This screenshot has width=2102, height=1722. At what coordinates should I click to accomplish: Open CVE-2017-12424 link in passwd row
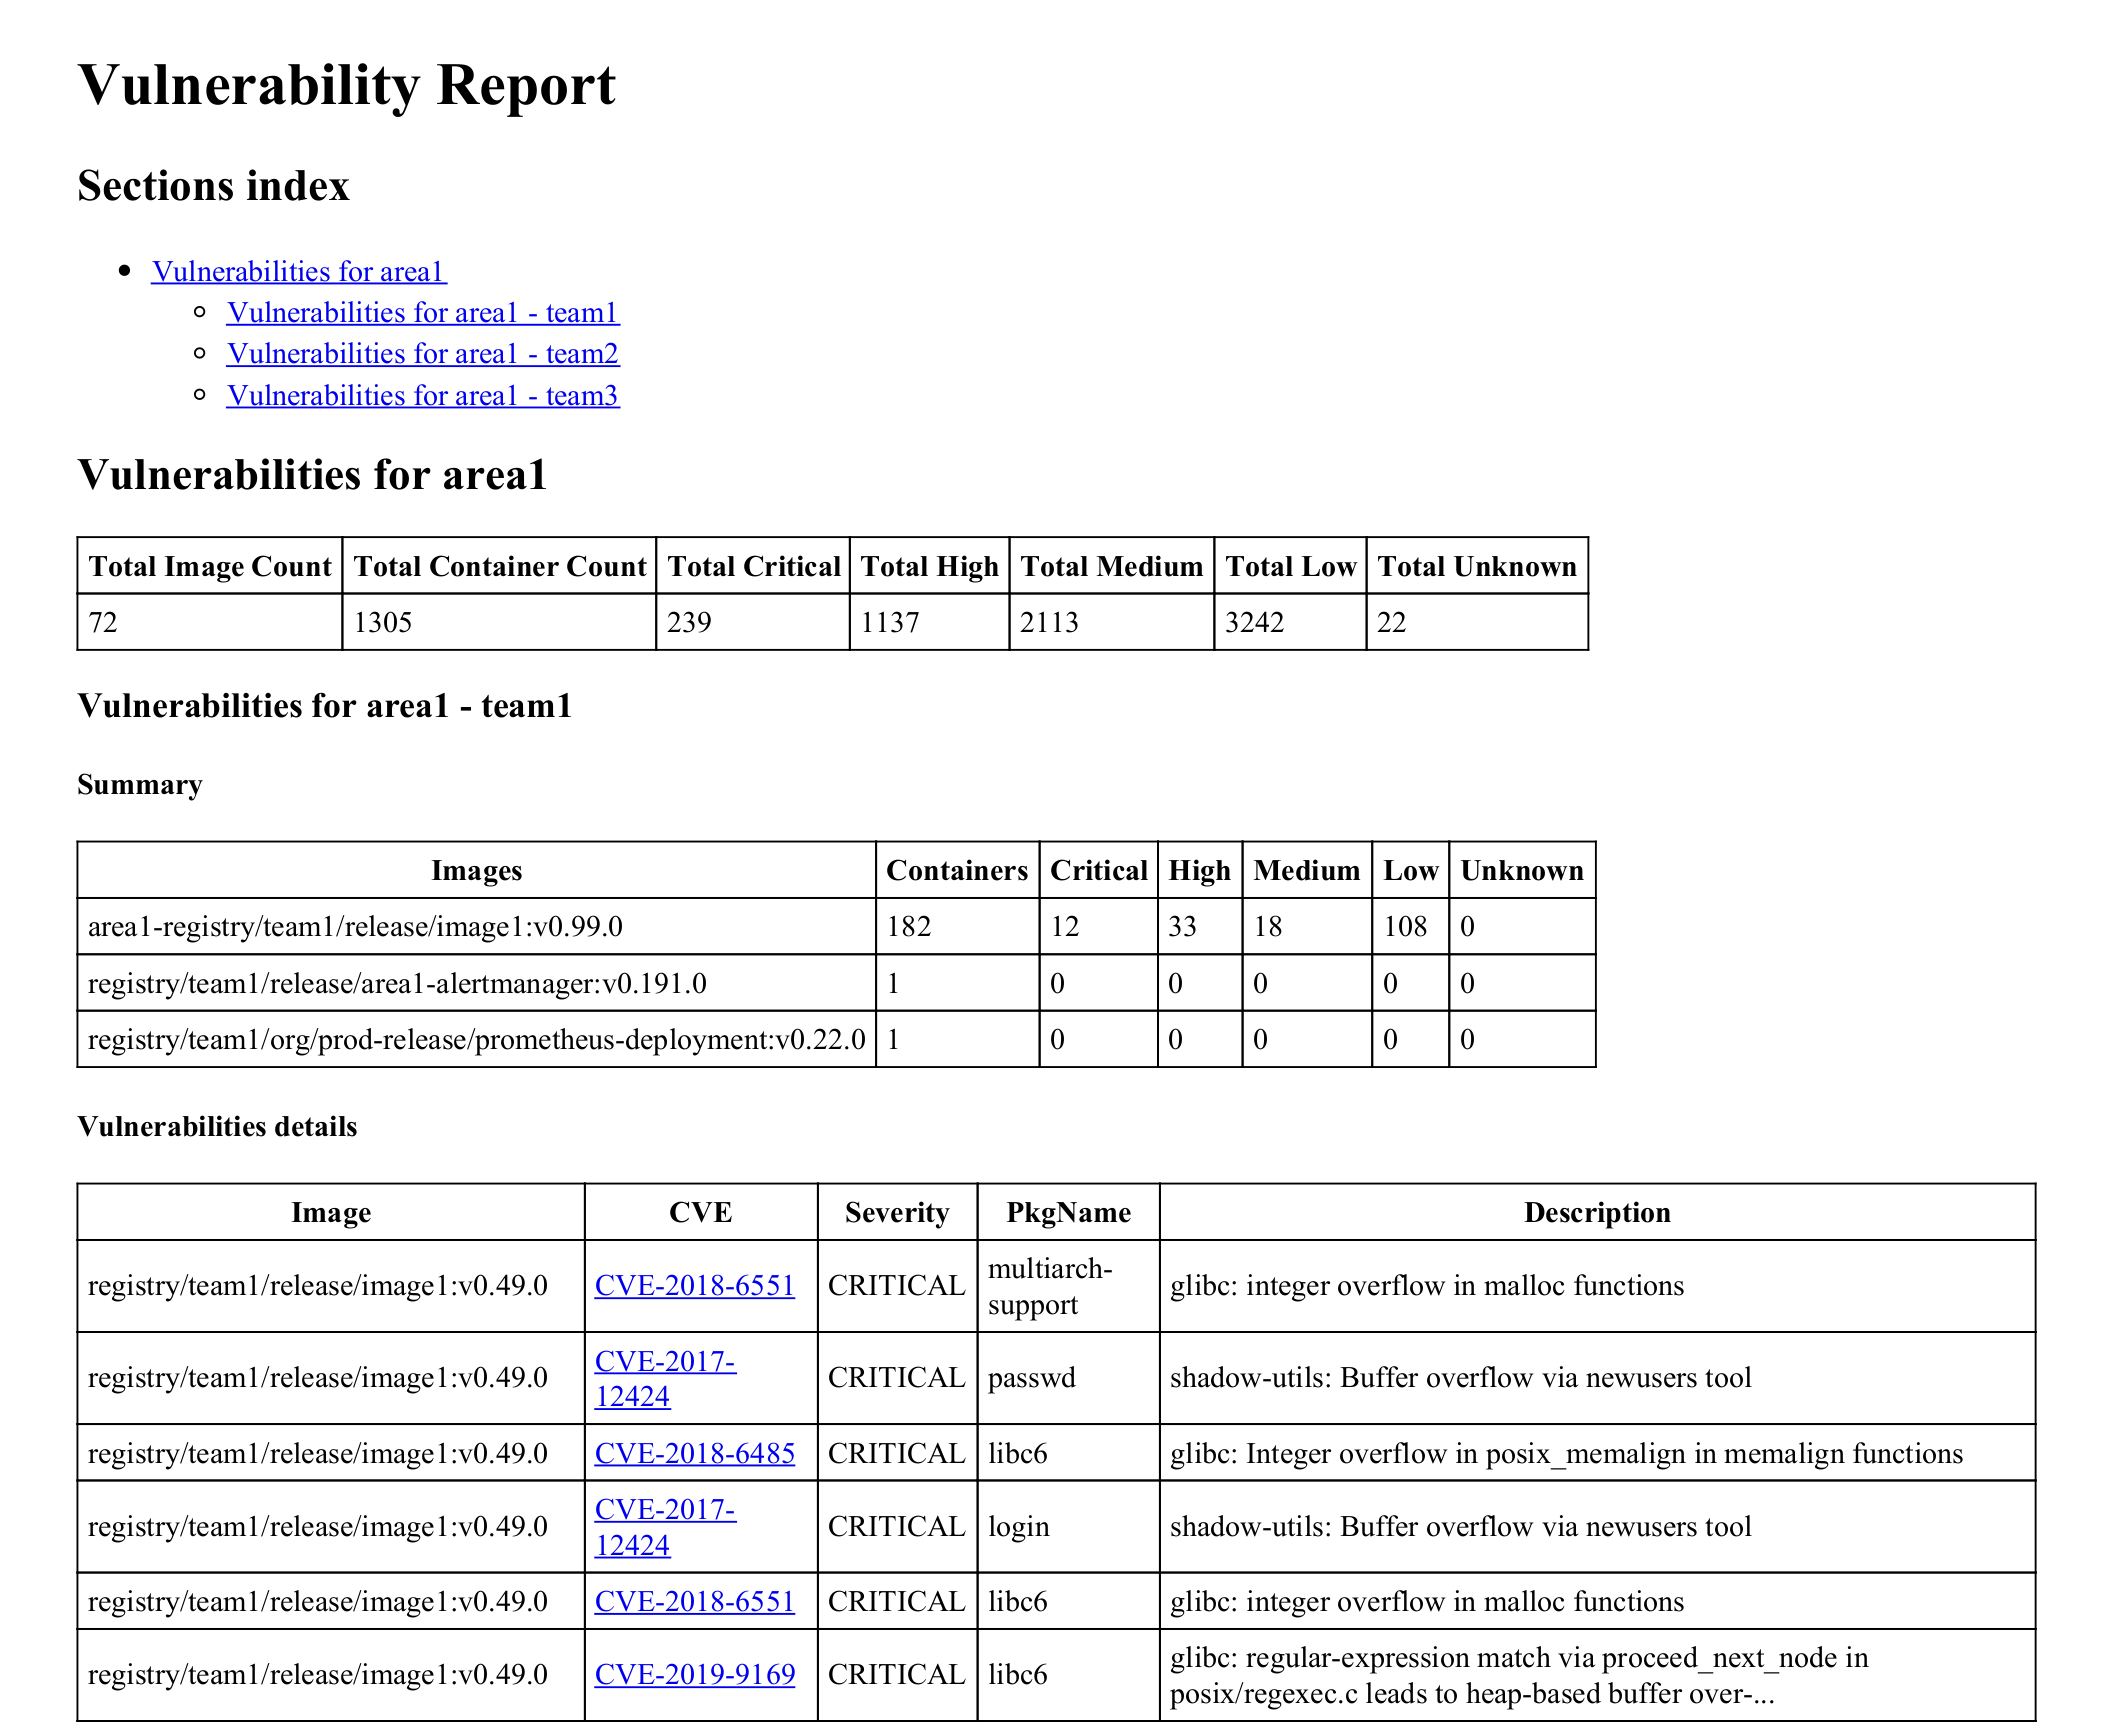click(665, 1377)
